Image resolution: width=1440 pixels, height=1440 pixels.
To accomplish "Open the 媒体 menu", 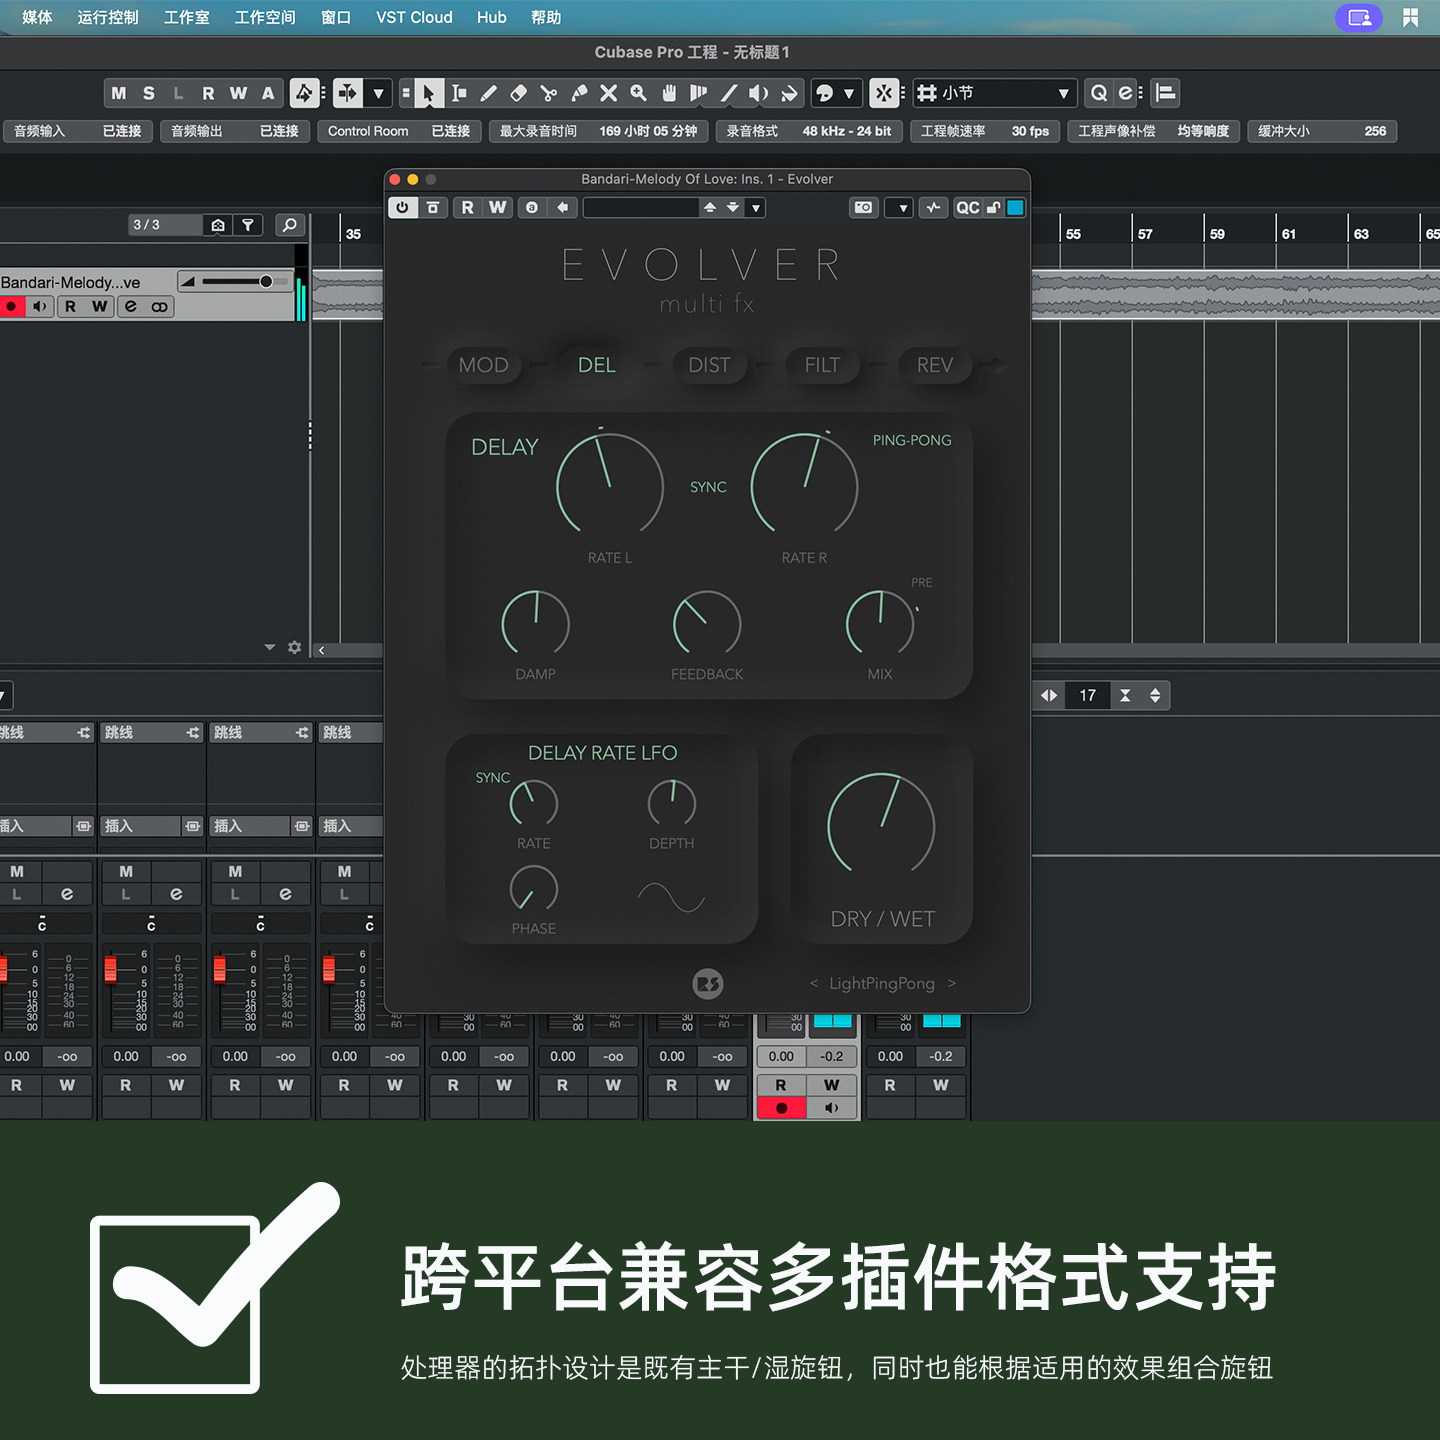I will click(x=37, y=17).
